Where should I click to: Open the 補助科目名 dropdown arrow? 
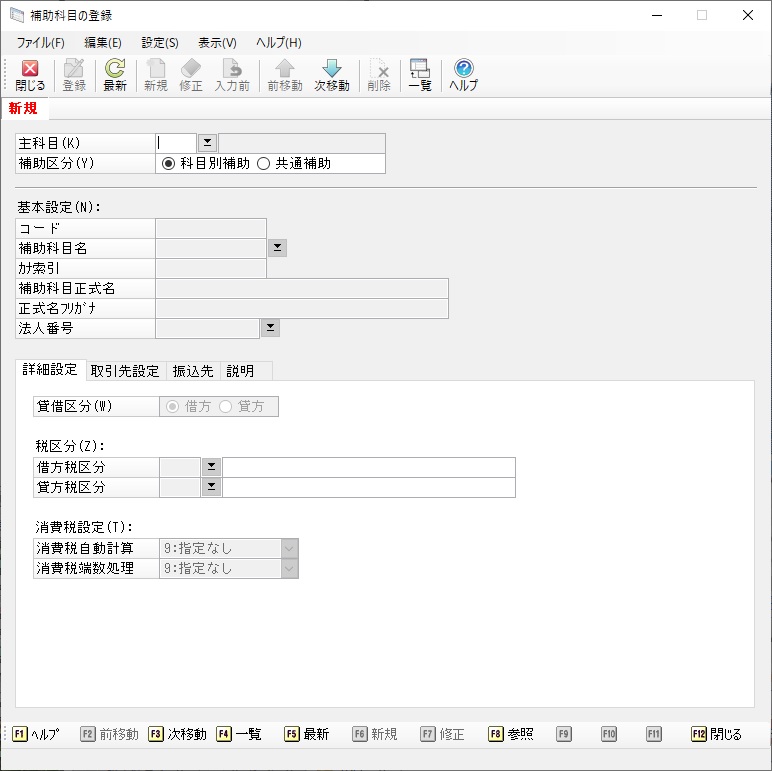(277, 247)
